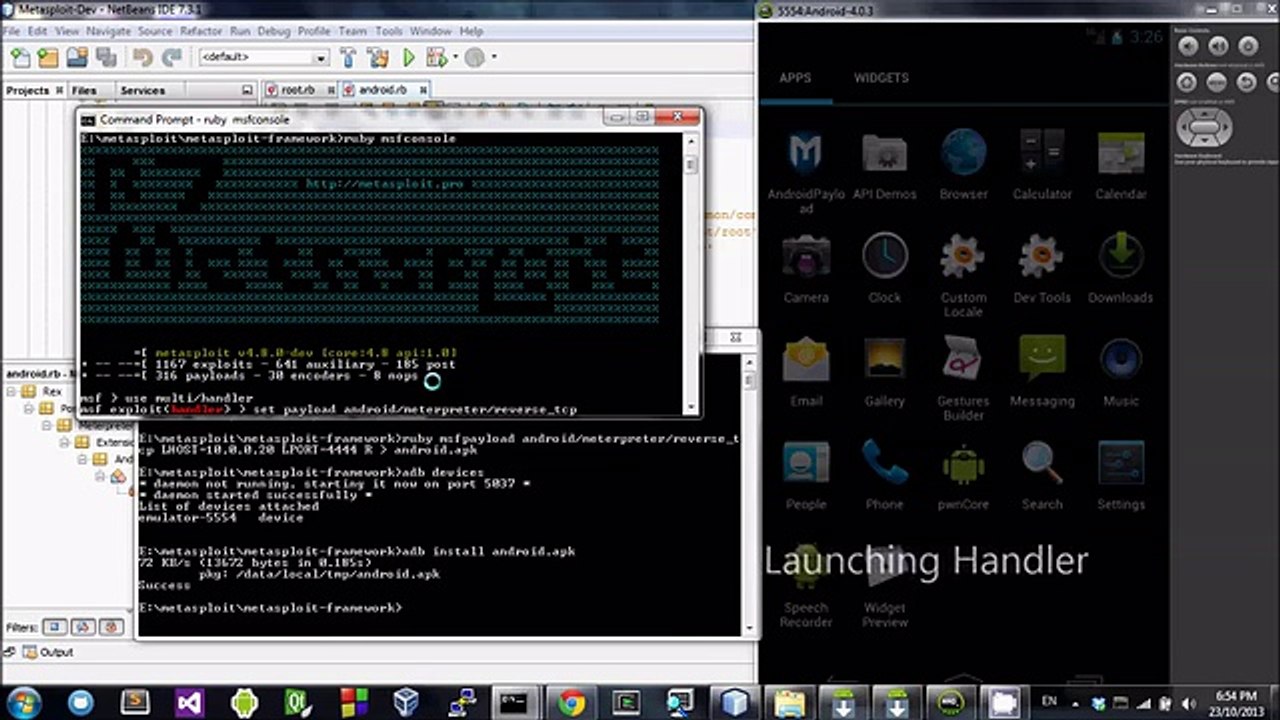The width and height of the screenshot is (1280, 720).
Task: Open Custom Locale app in emulator
Action: 963,276
